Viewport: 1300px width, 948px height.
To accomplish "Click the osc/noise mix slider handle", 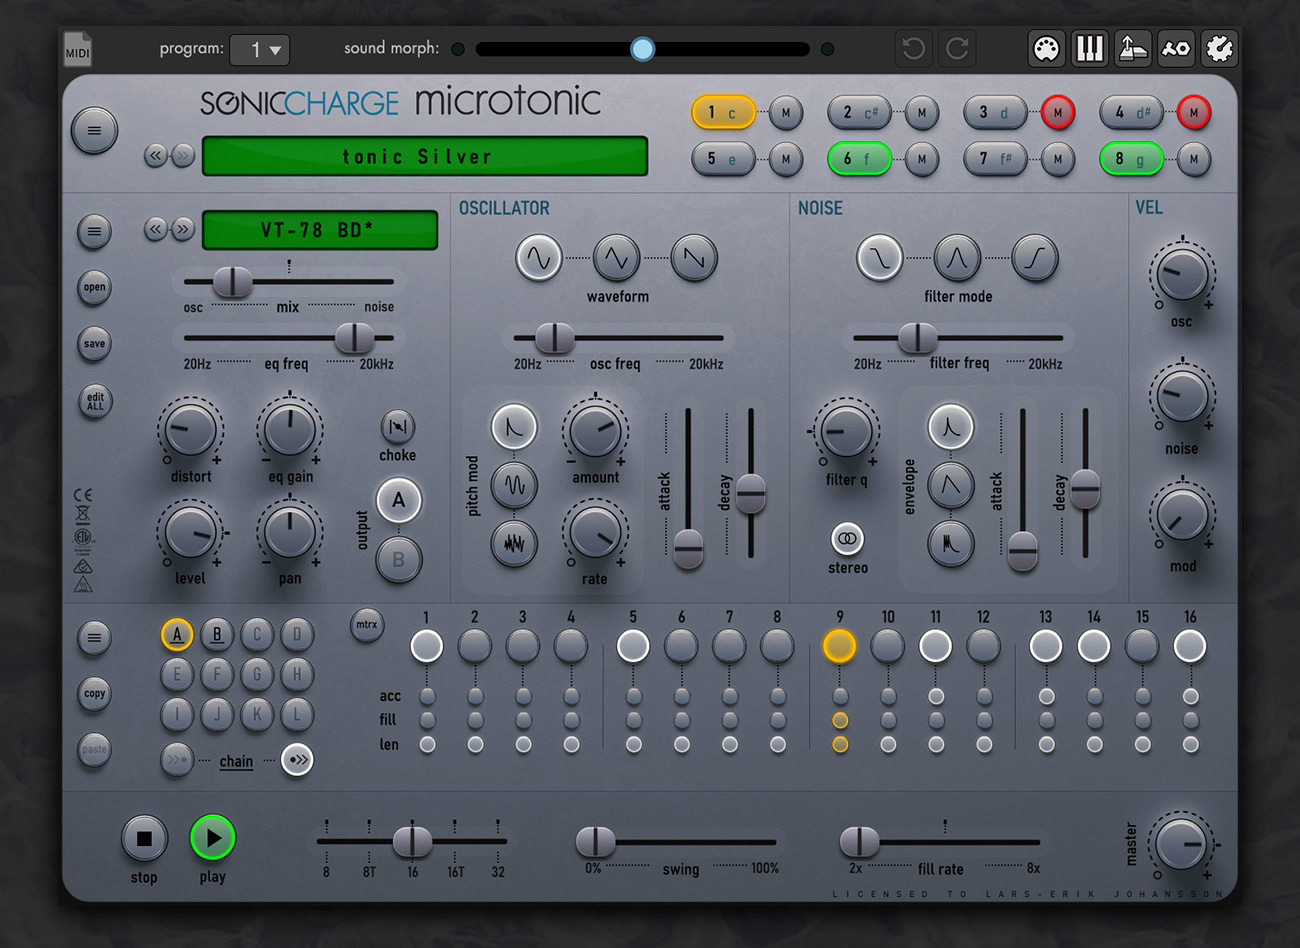I will 233,282.
